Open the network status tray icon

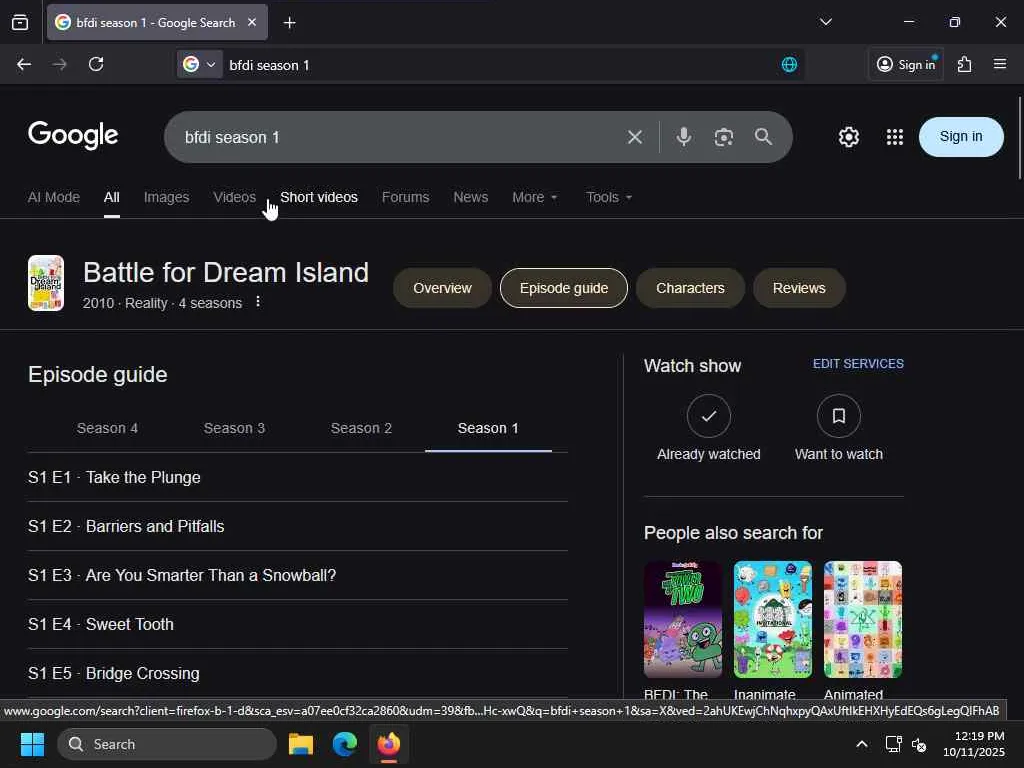pos(893,744)
